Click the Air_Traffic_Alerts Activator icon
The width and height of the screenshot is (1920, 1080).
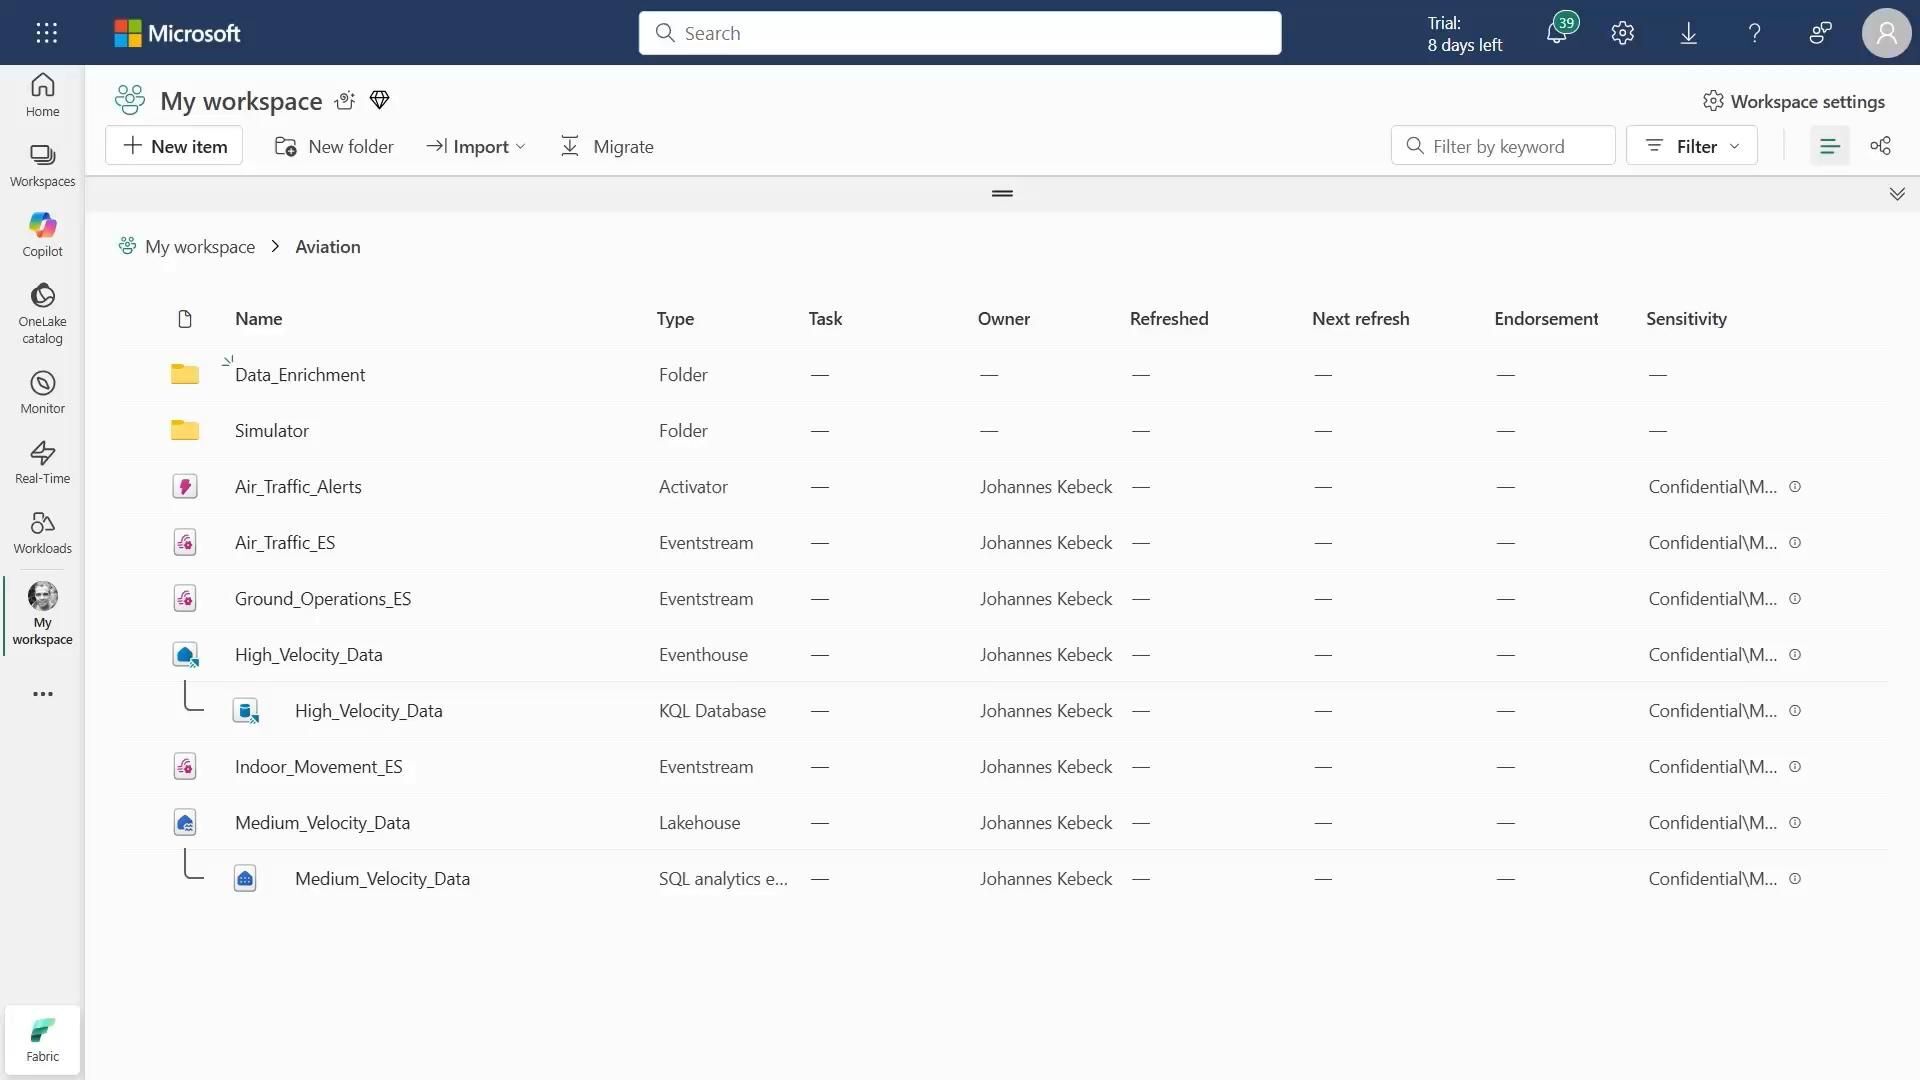click(x=185, y=487)
